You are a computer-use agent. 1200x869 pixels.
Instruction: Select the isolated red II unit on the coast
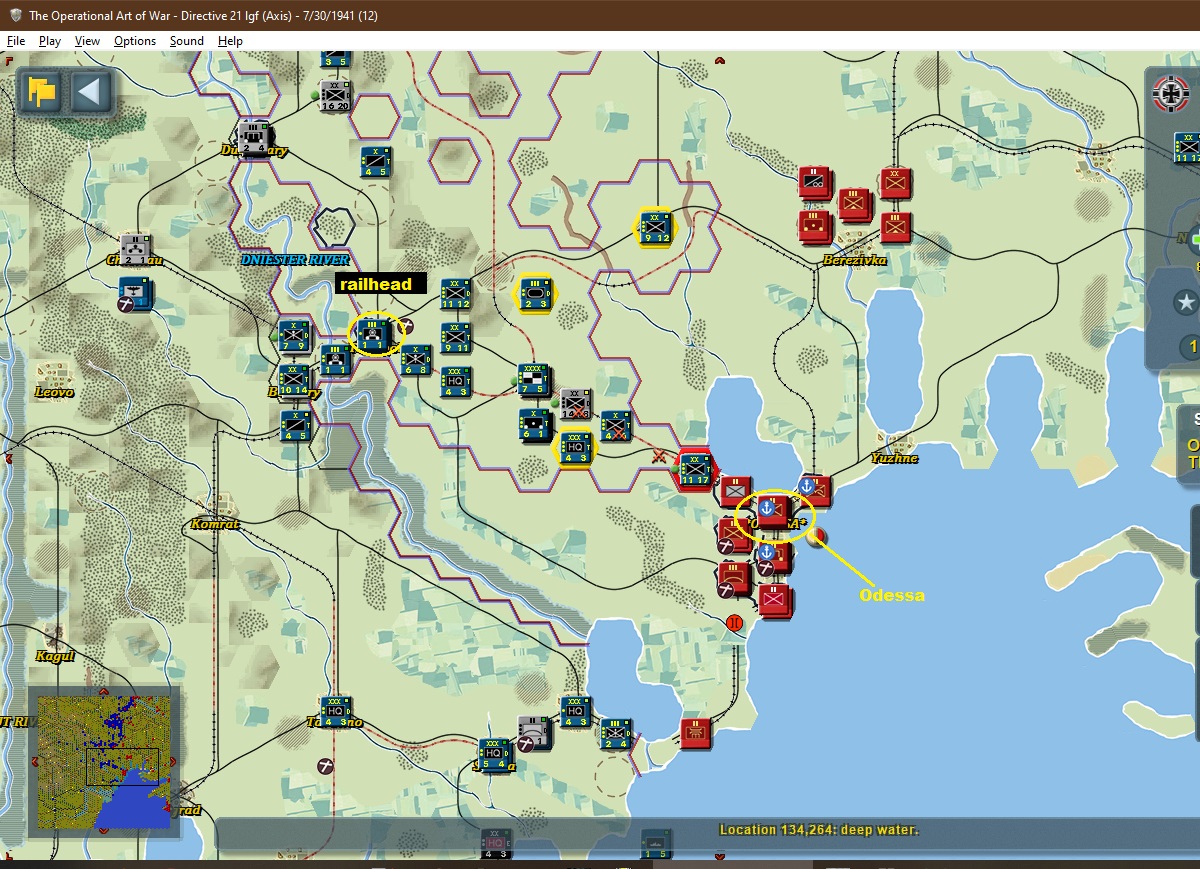[696, 733]
